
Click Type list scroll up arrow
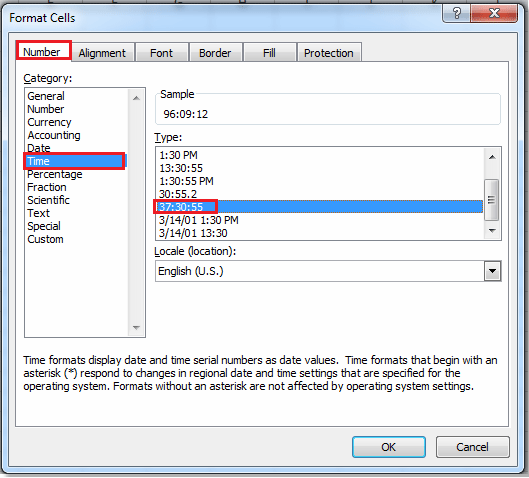tap(492, 157)
